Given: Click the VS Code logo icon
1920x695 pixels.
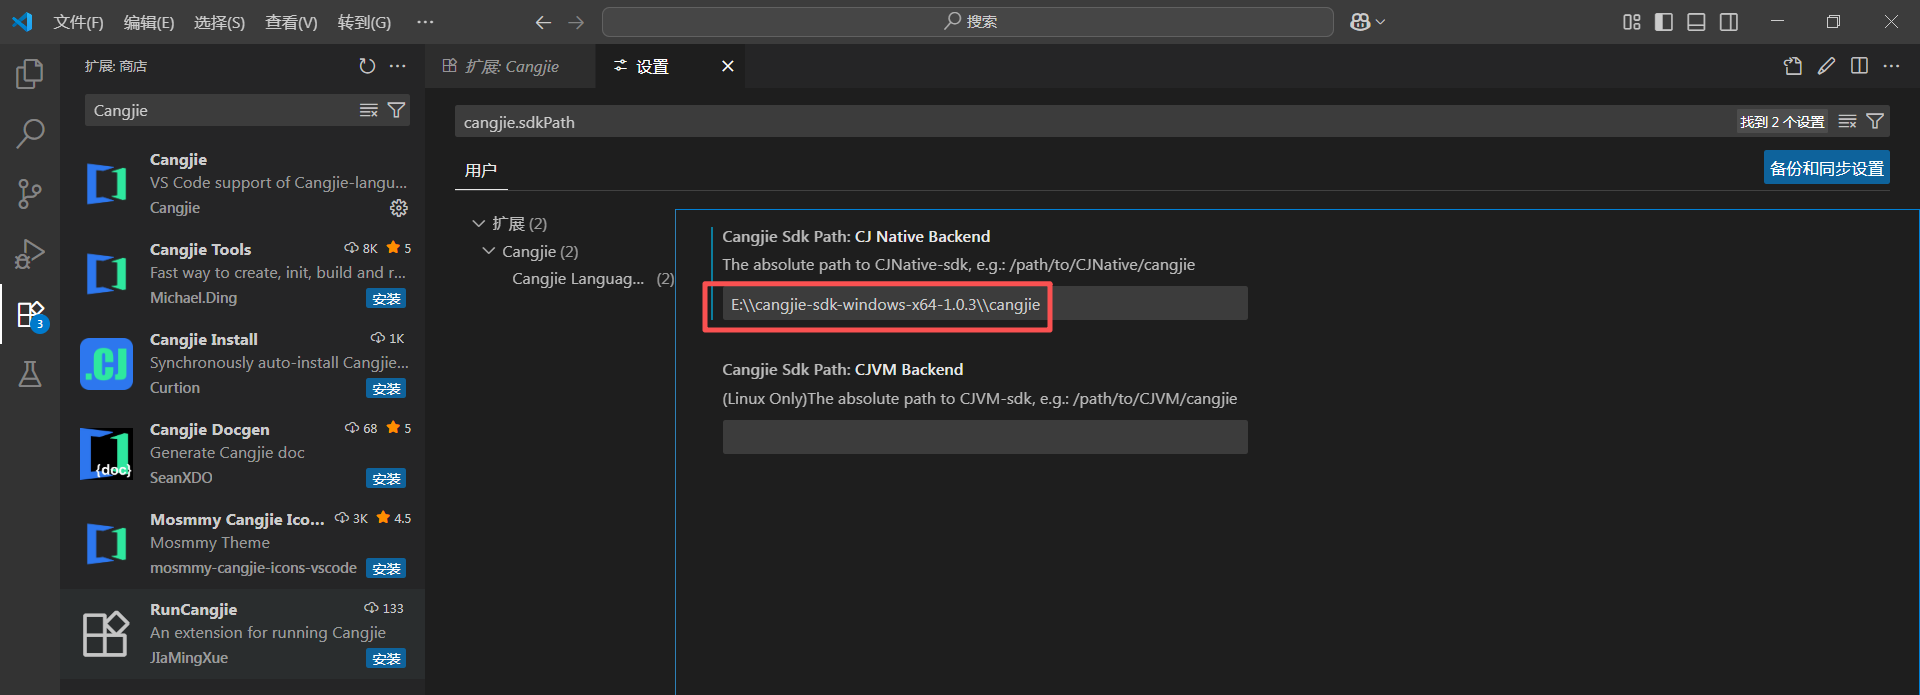Looking at the screenshot, I should [22, 22].
